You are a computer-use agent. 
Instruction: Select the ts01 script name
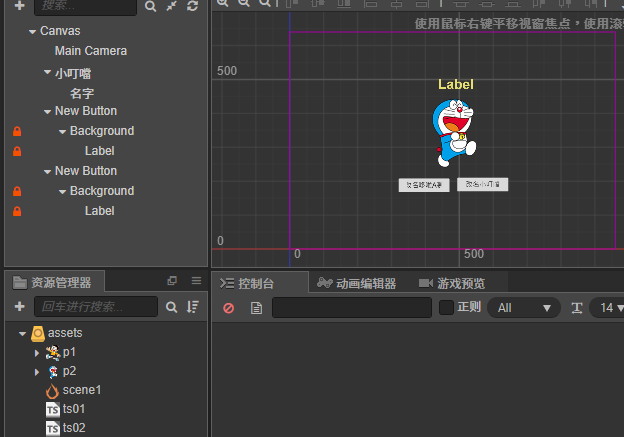(74, 409)
